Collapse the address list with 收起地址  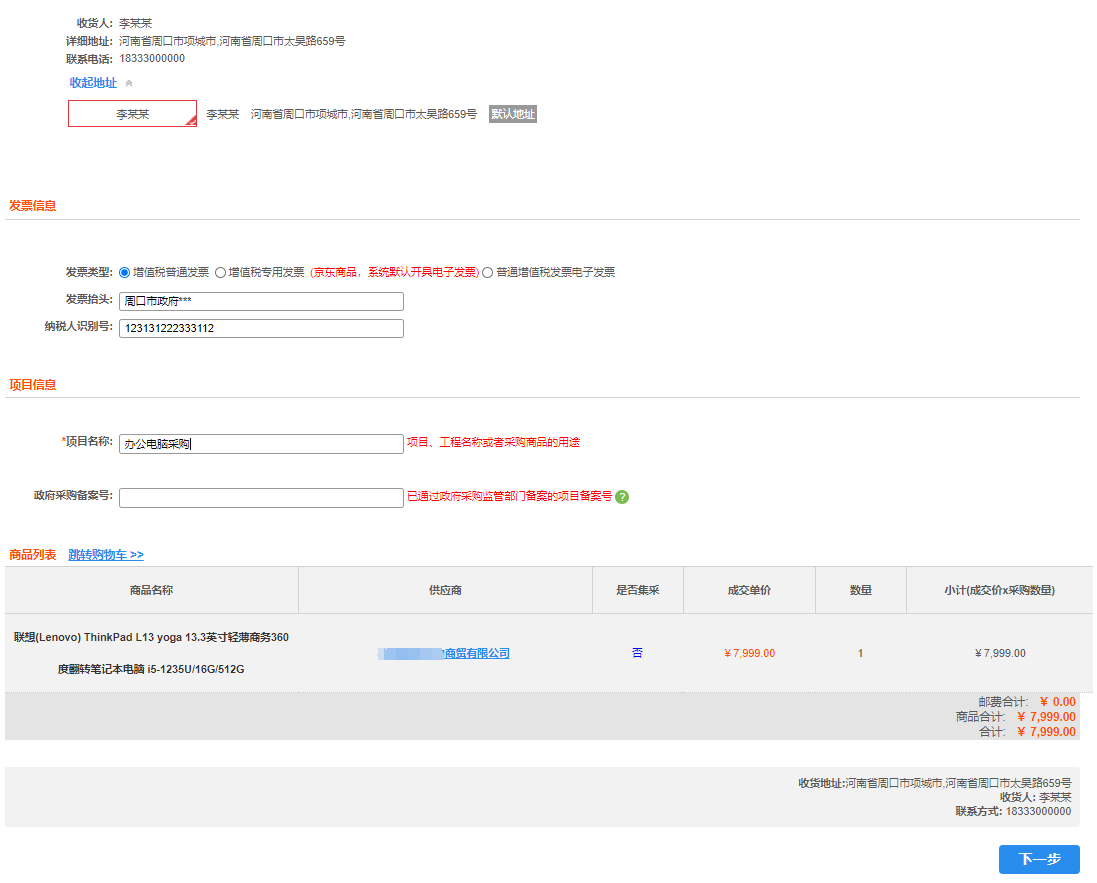93,83
